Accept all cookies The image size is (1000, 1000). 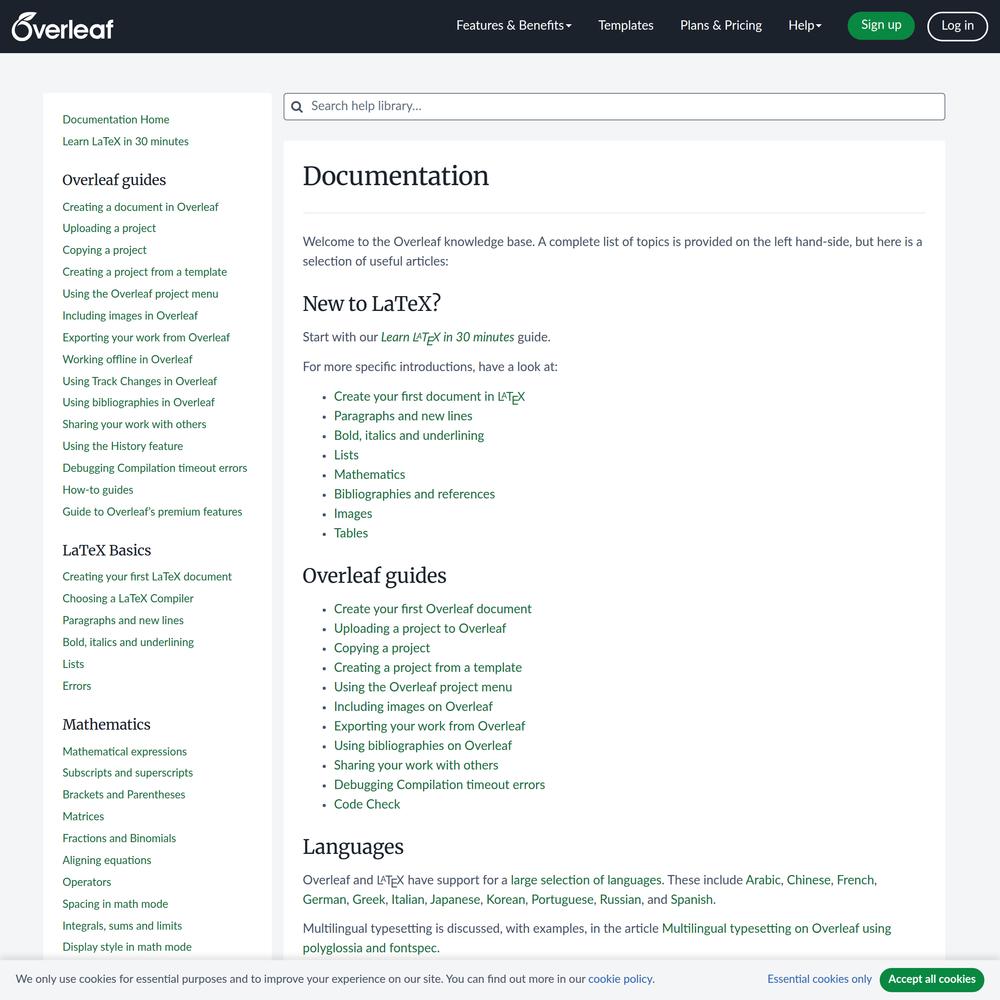click(932, 979)
